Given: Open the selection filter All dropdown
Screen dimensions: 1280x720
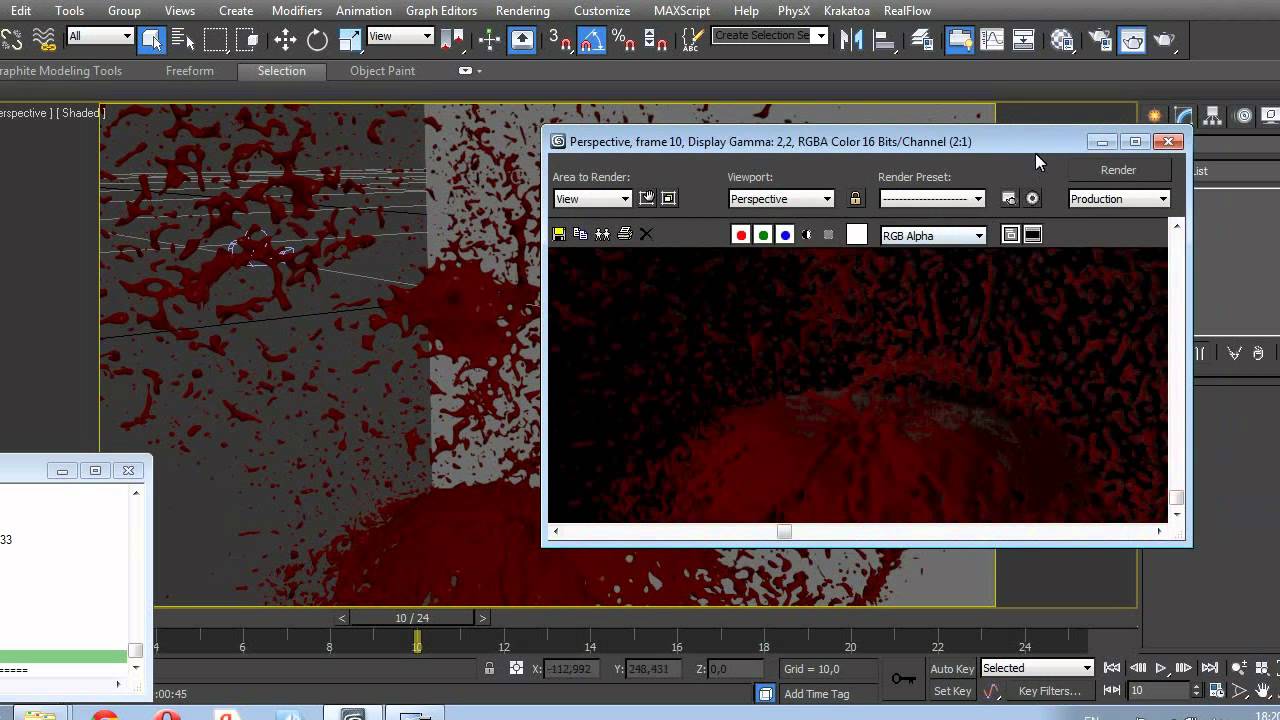Looking at the screenshot, I should point(100,36).
